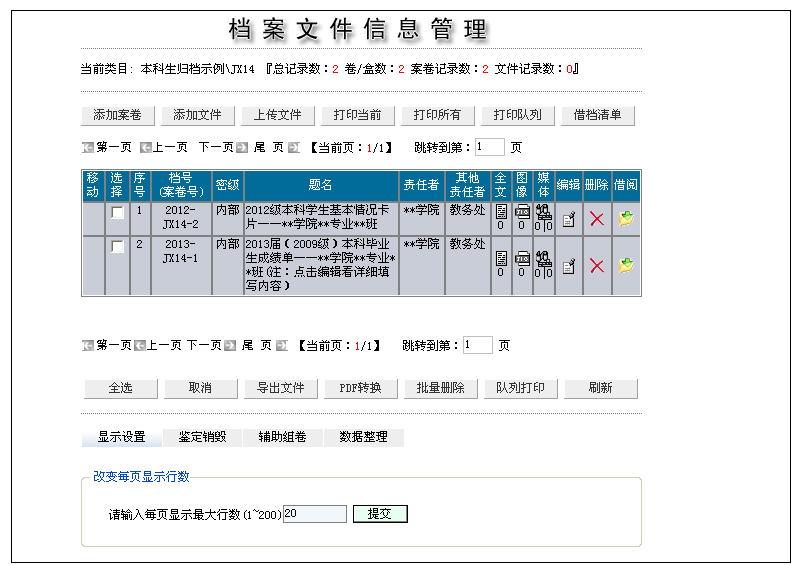800x565 pixels.
Task: Select the 数据整理 tab
Action: [x=363, y=437]
